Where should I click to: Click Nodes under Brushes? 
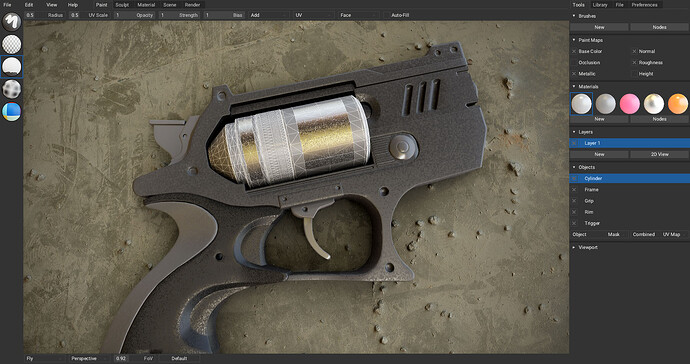pyautogui.click(x=659, y=27)
